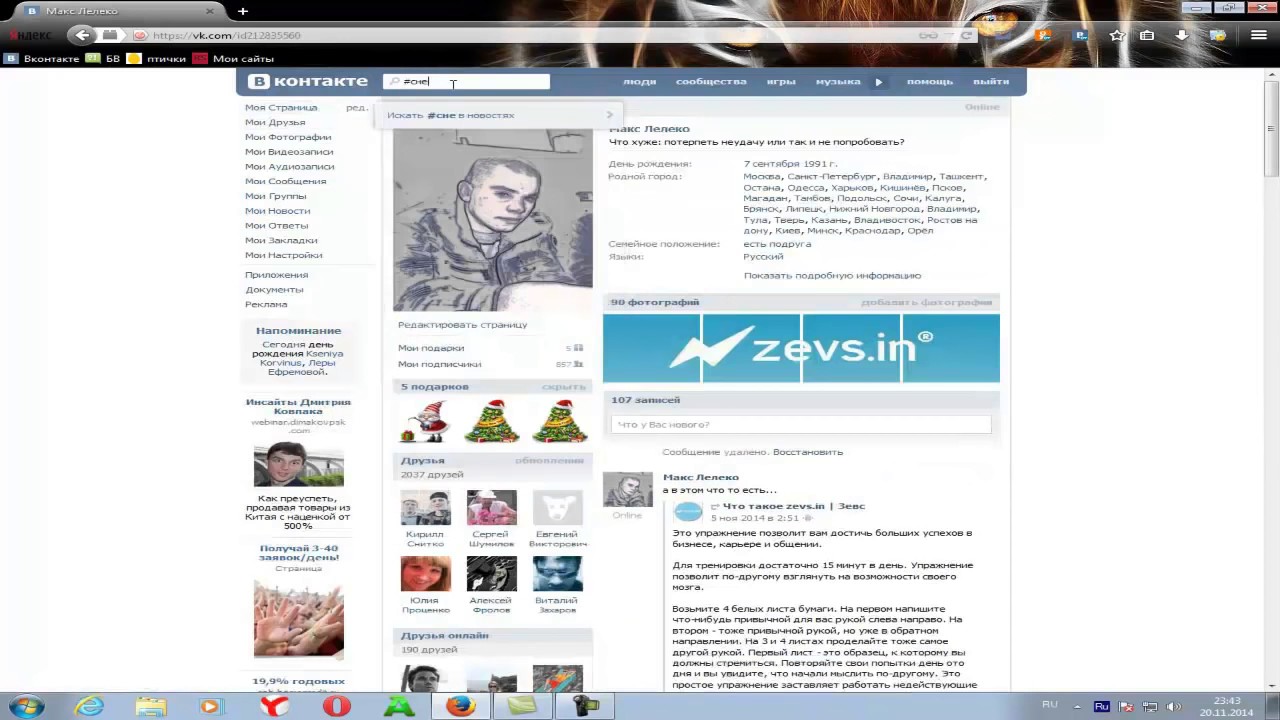1280x720 pixels.
Task: Click добавить фотографии link
Action: pos(926,302)
